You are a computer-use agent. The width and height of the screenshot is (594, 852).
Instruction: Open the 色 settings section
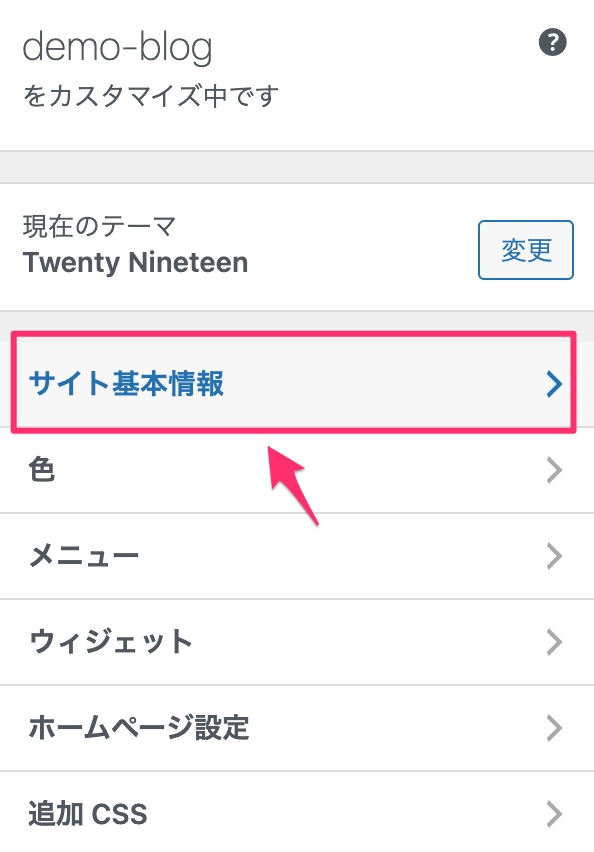[297, 470]
